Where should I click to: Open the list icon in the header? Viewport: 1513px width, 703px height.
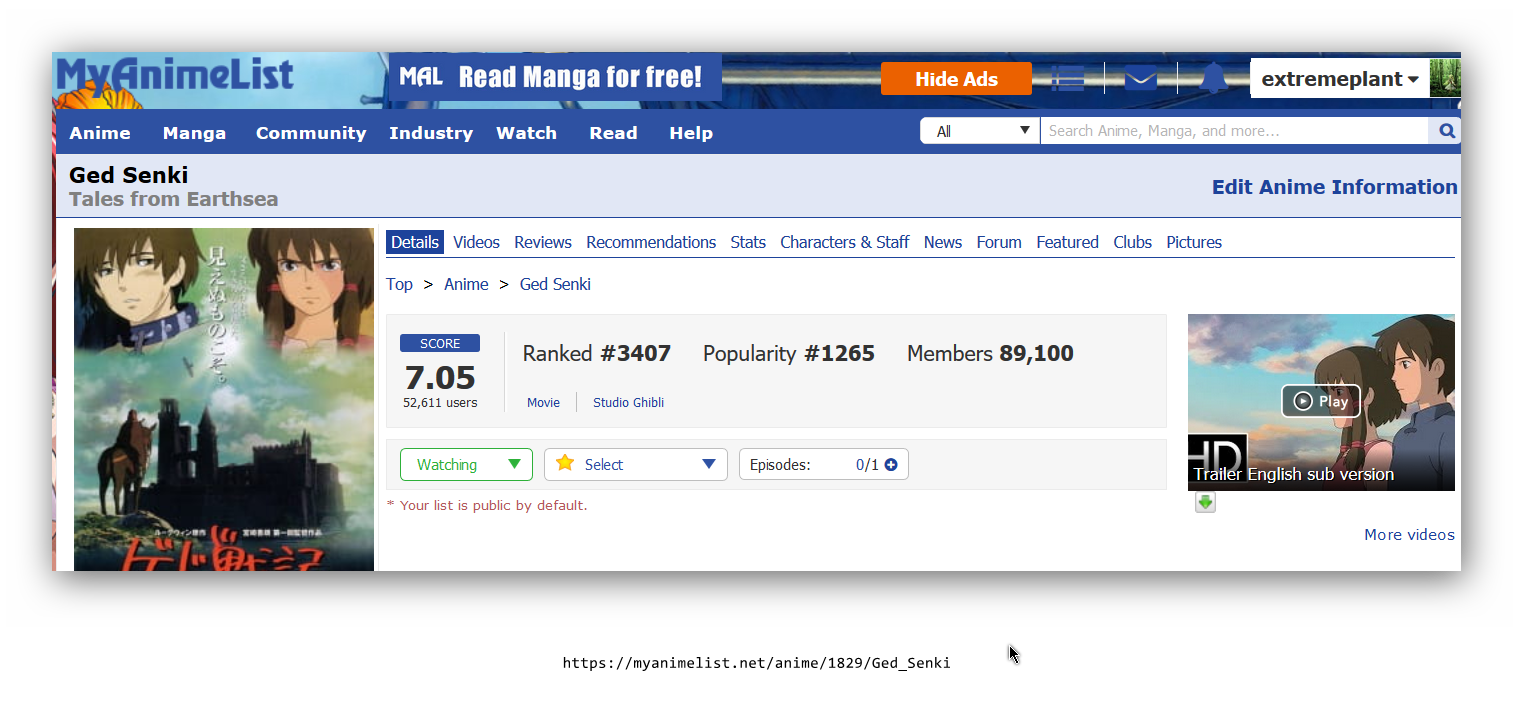pos(1067,78)
